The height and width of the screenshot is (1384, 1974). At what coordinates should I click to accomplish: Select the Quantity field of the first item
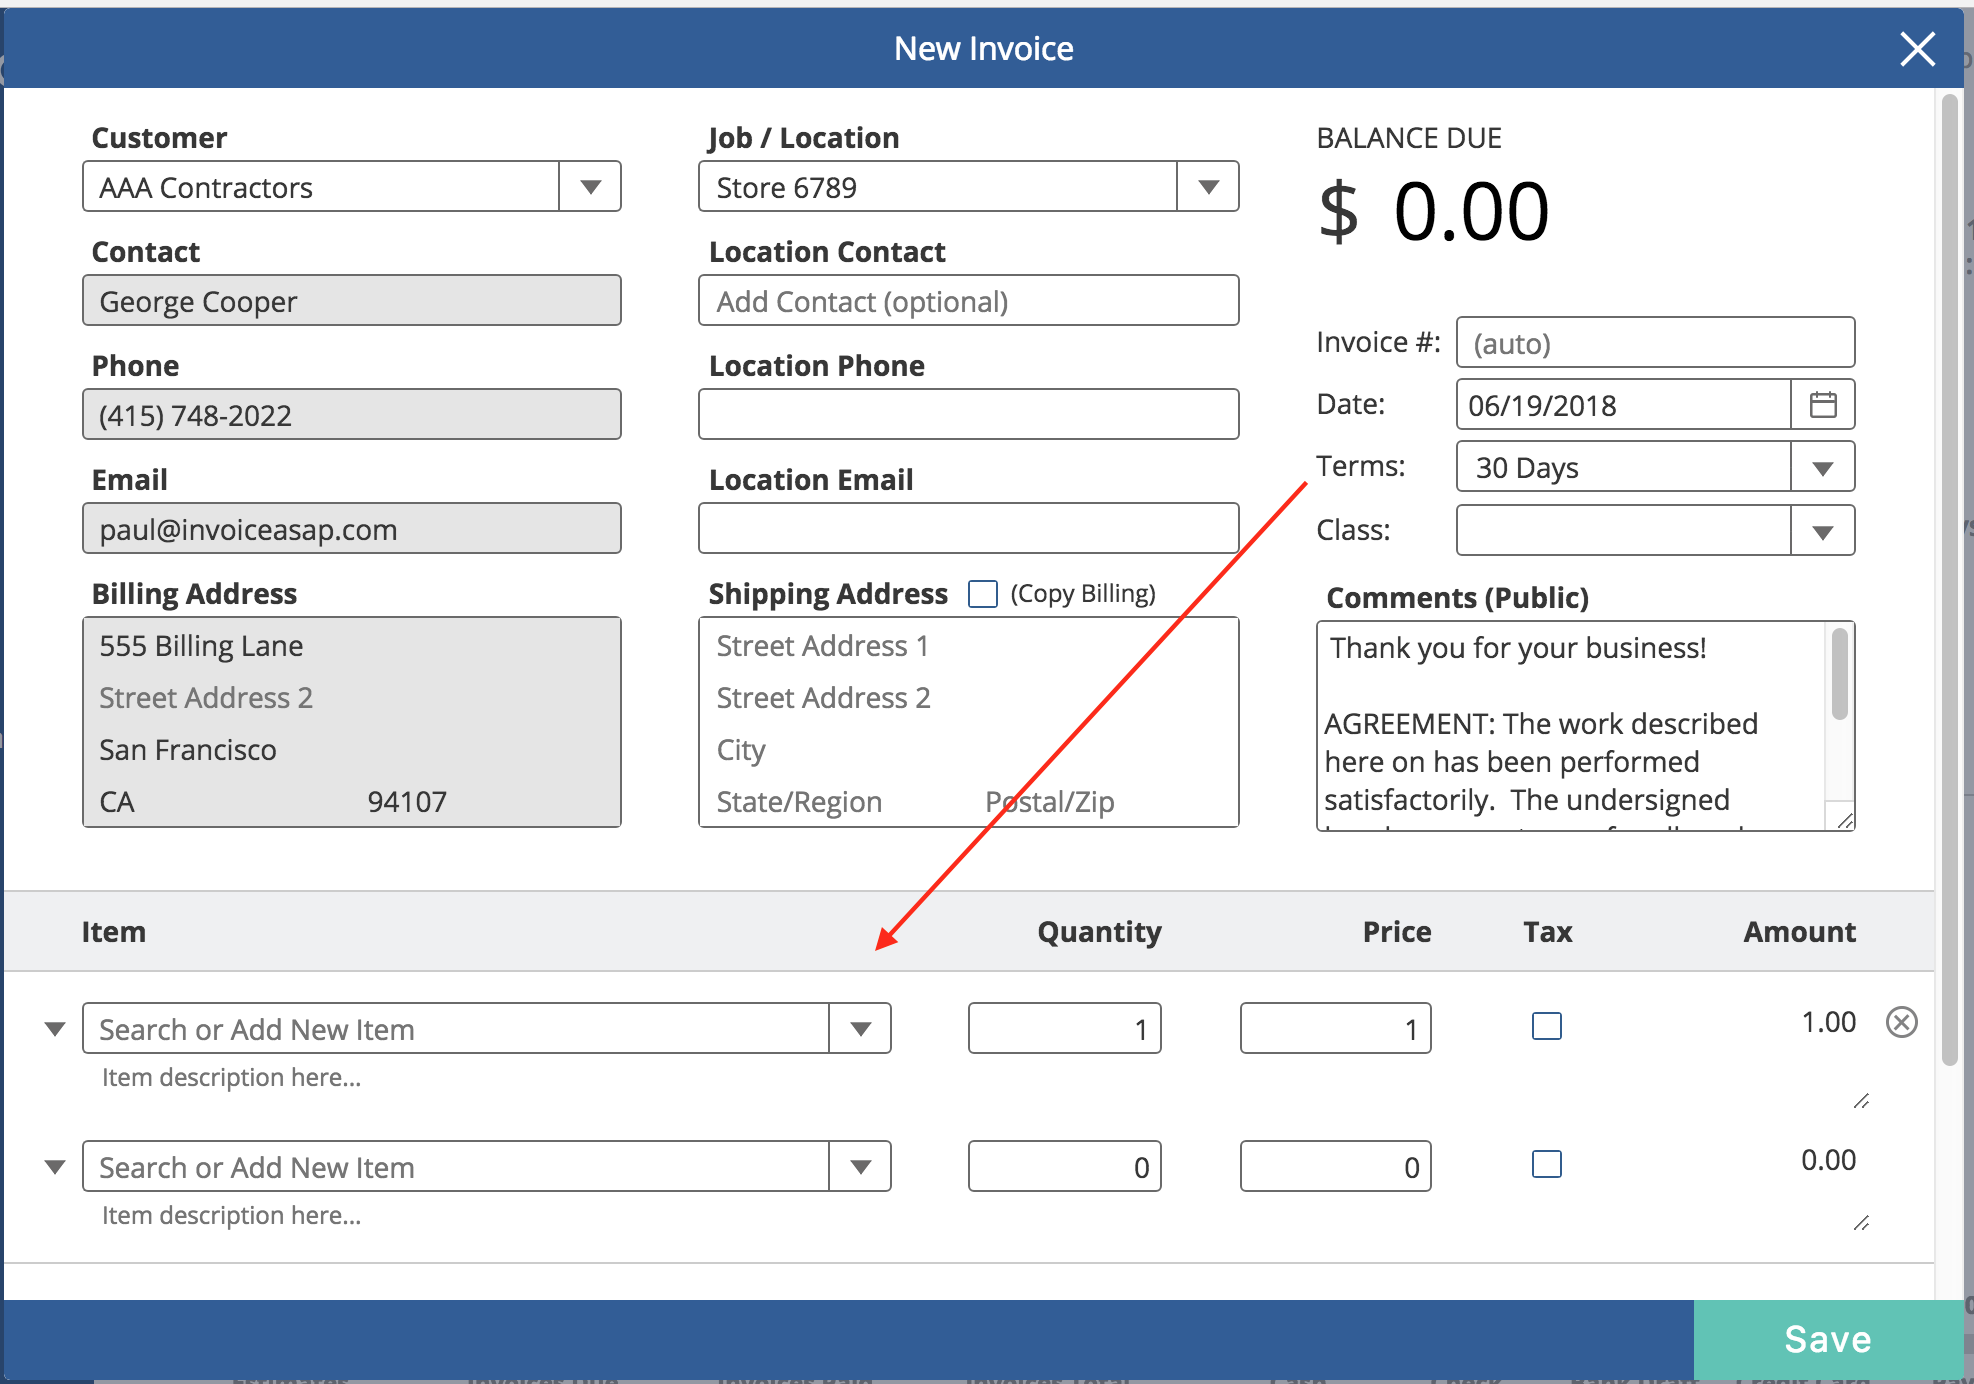(x=1063, y=1028)
